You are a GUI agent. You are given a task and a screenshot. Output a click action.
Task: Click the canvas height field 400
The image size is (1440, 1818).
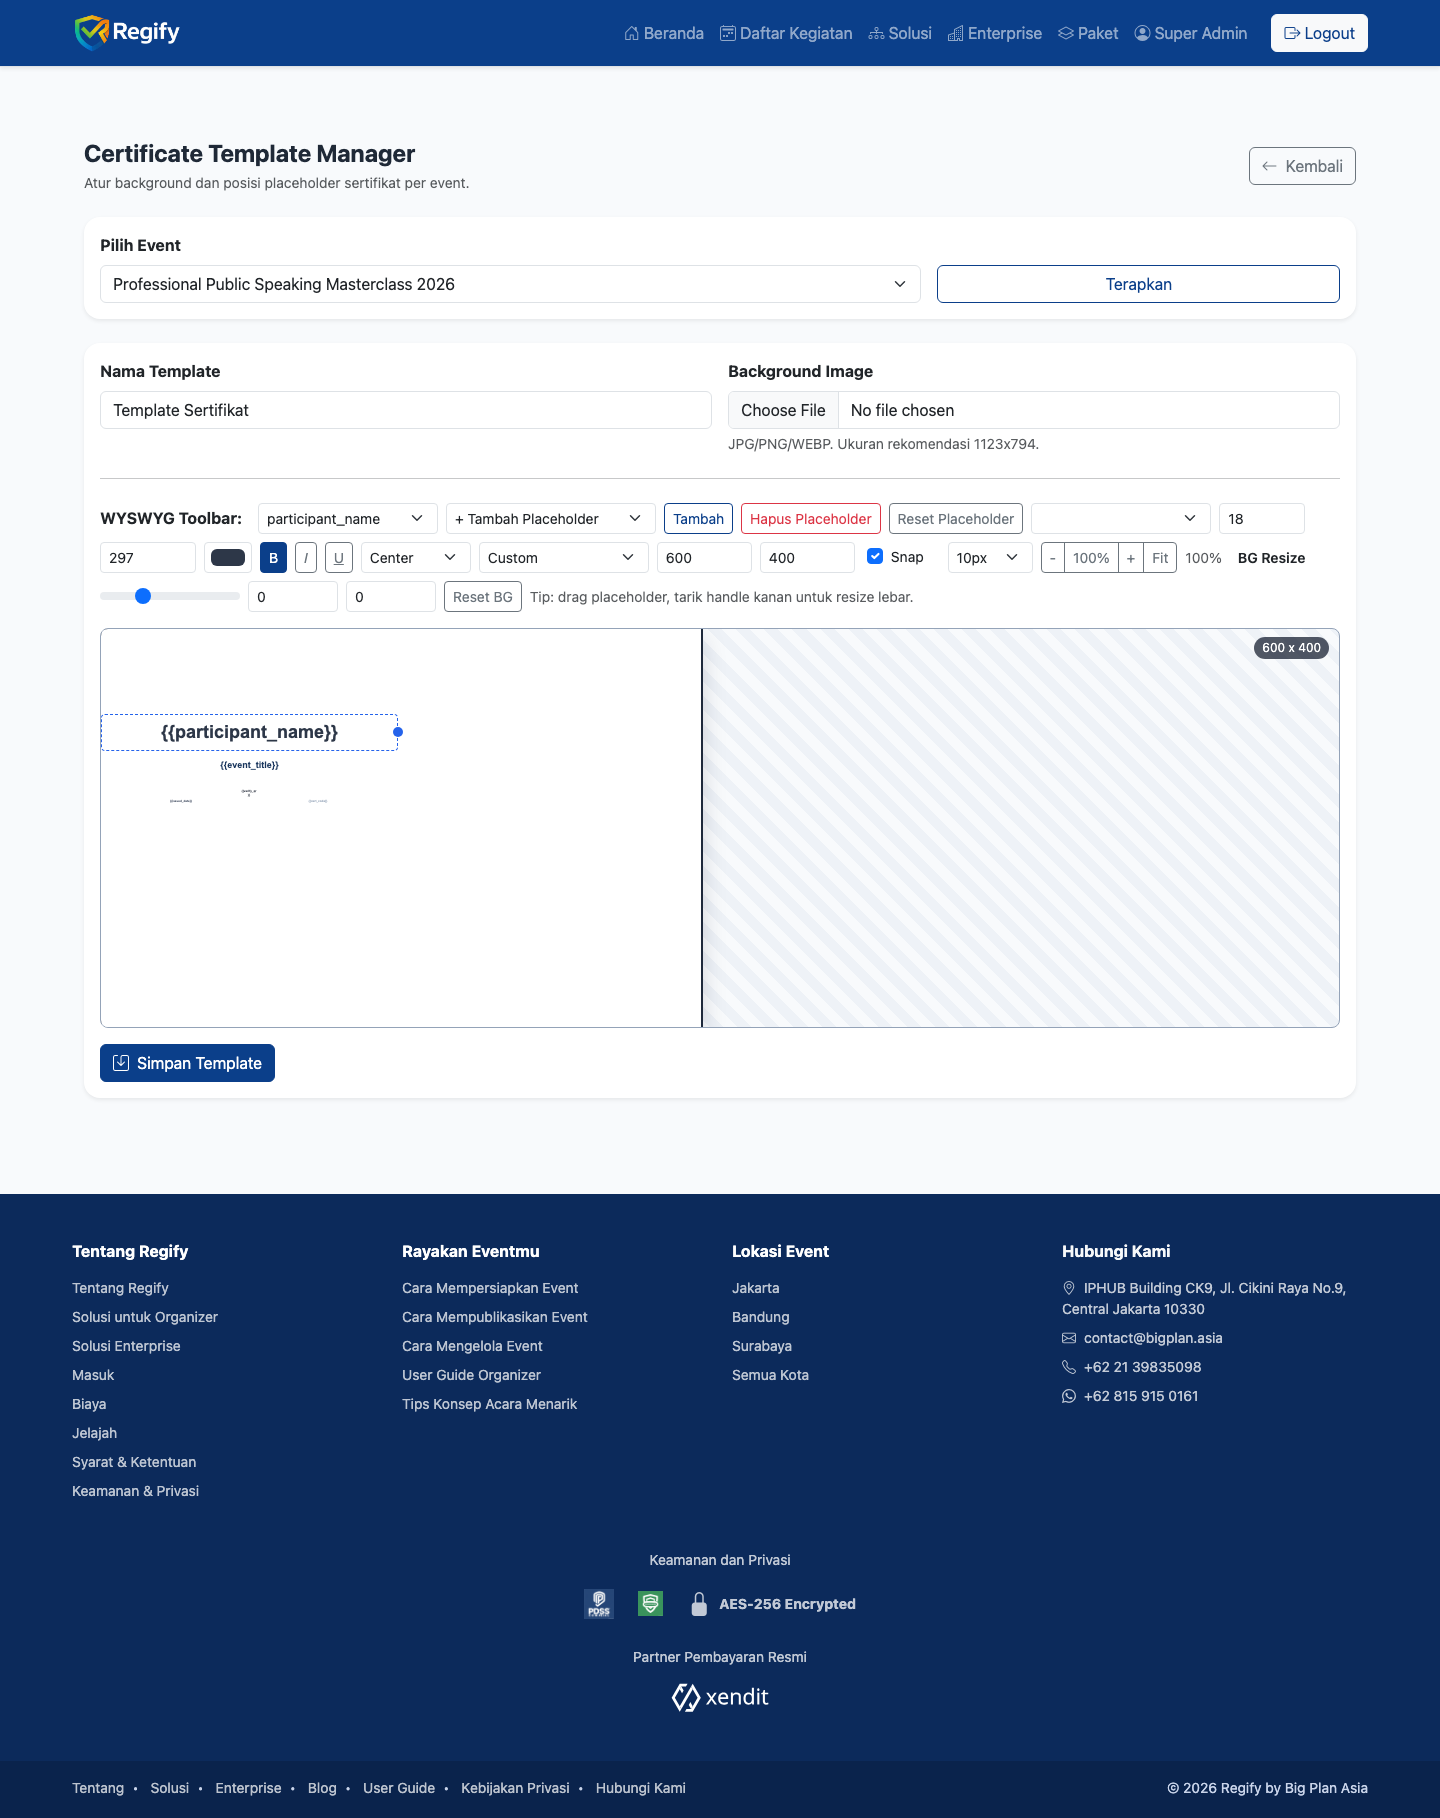(807, 558)
